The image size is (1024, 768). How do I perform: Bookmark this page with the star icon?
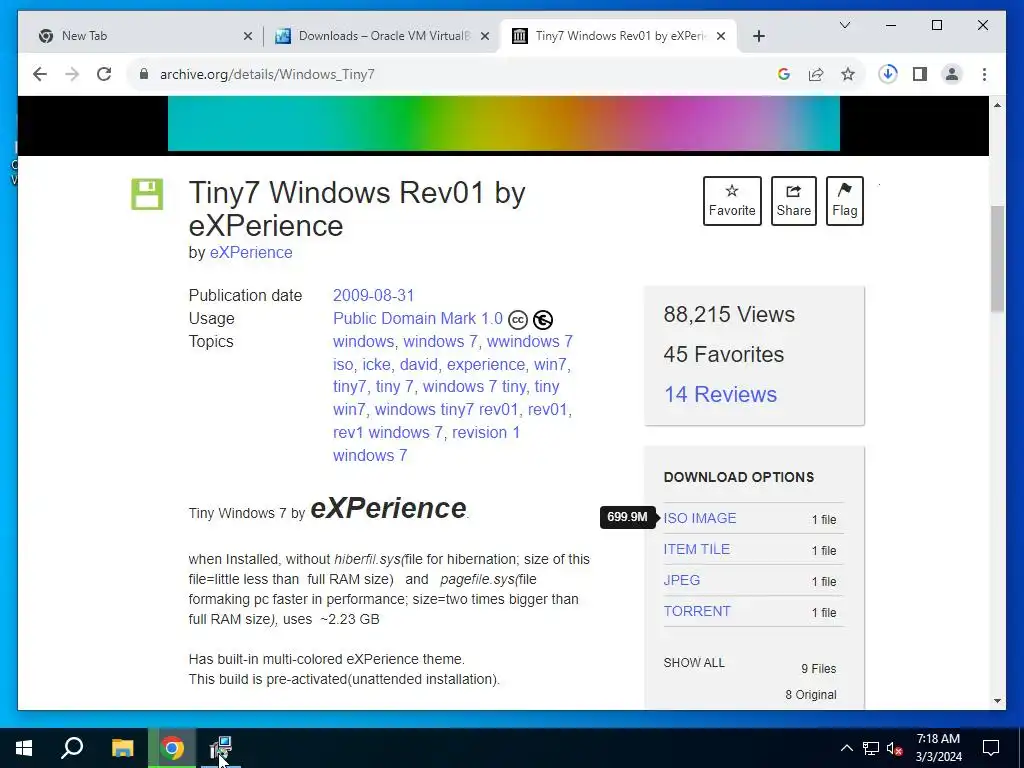coord(848,74)
